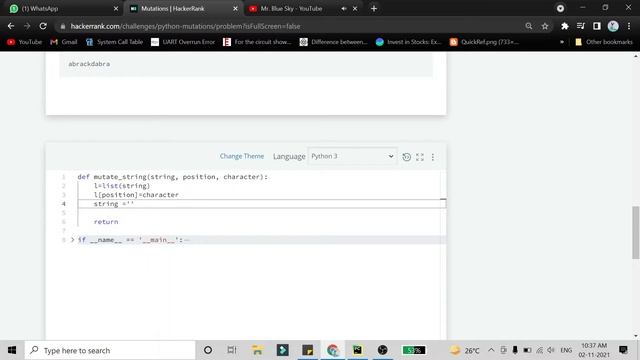Open the System Call Table bookmark
Image resolution: width=640 pixels, height=360 pixels.
[115, 42]
